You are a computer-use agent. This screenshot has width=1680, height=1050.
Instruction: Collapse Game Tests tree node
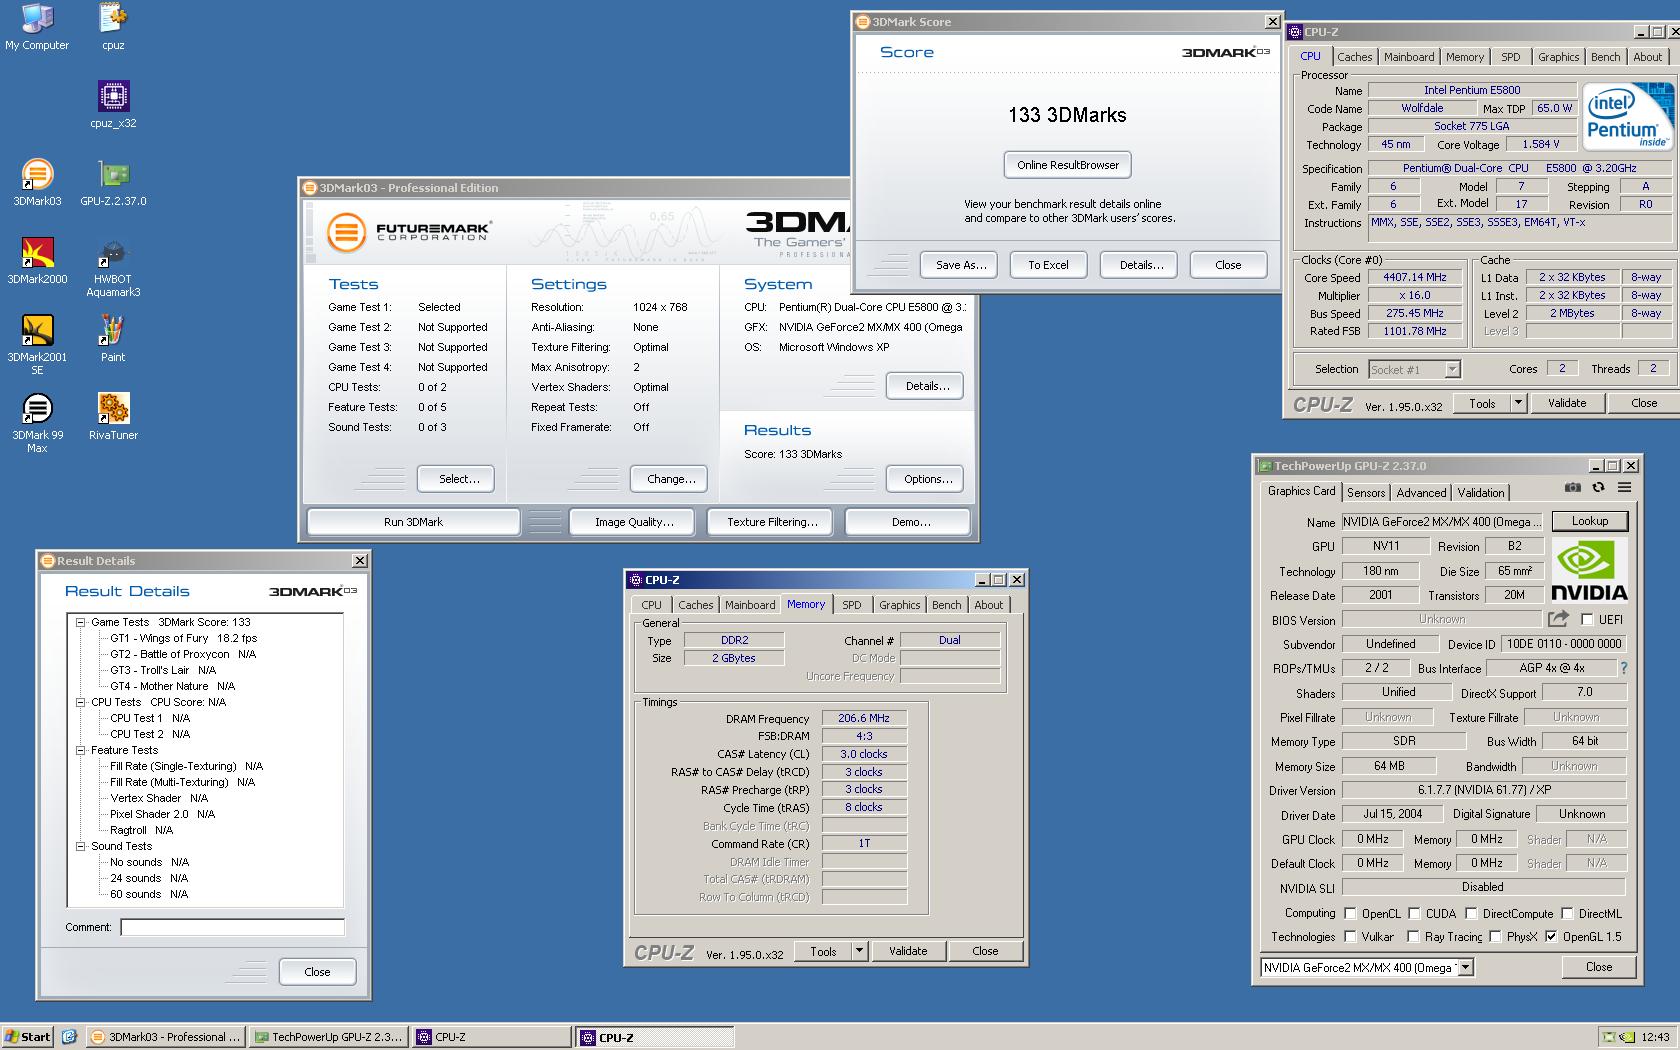click(x=81, y=622)
